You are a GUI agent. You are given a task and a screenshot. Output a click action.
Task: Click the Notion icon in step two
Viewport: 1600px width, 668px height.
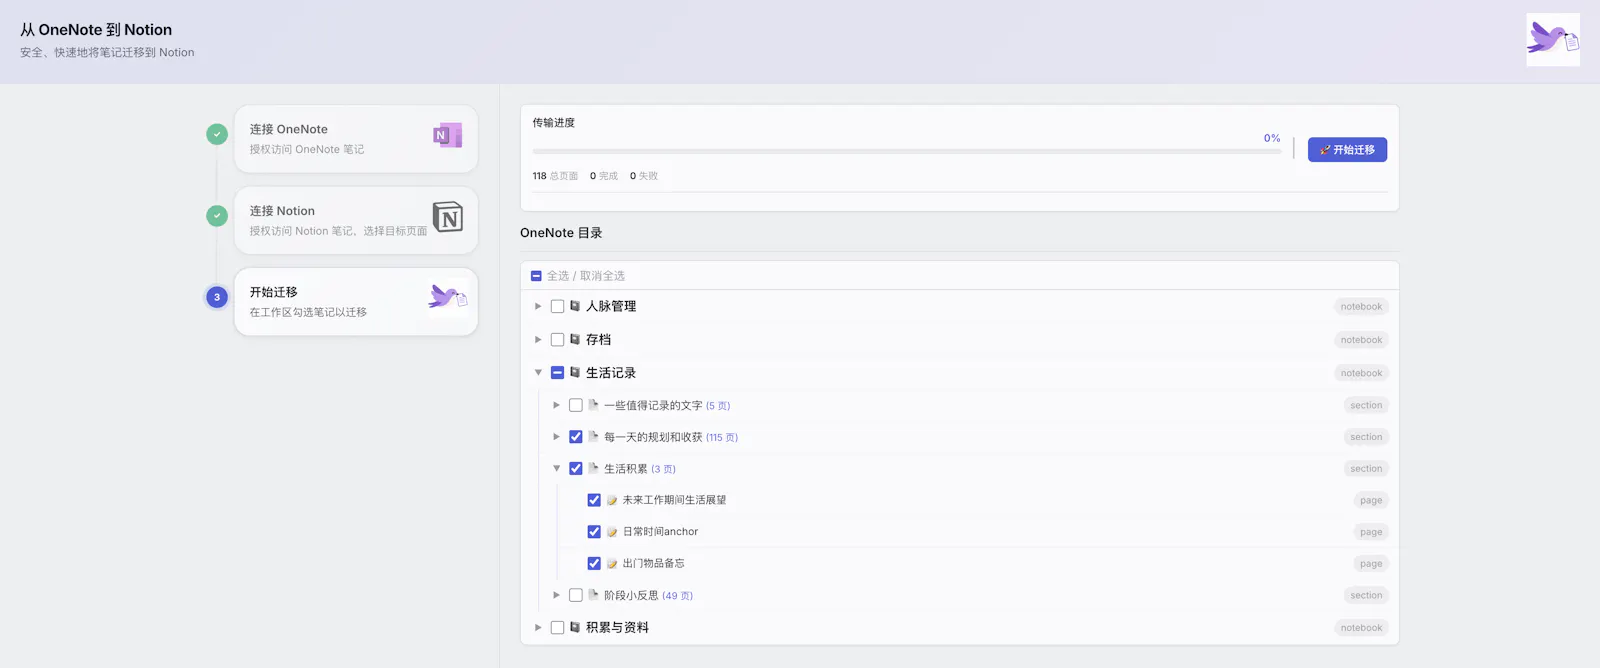click(448, 216)
